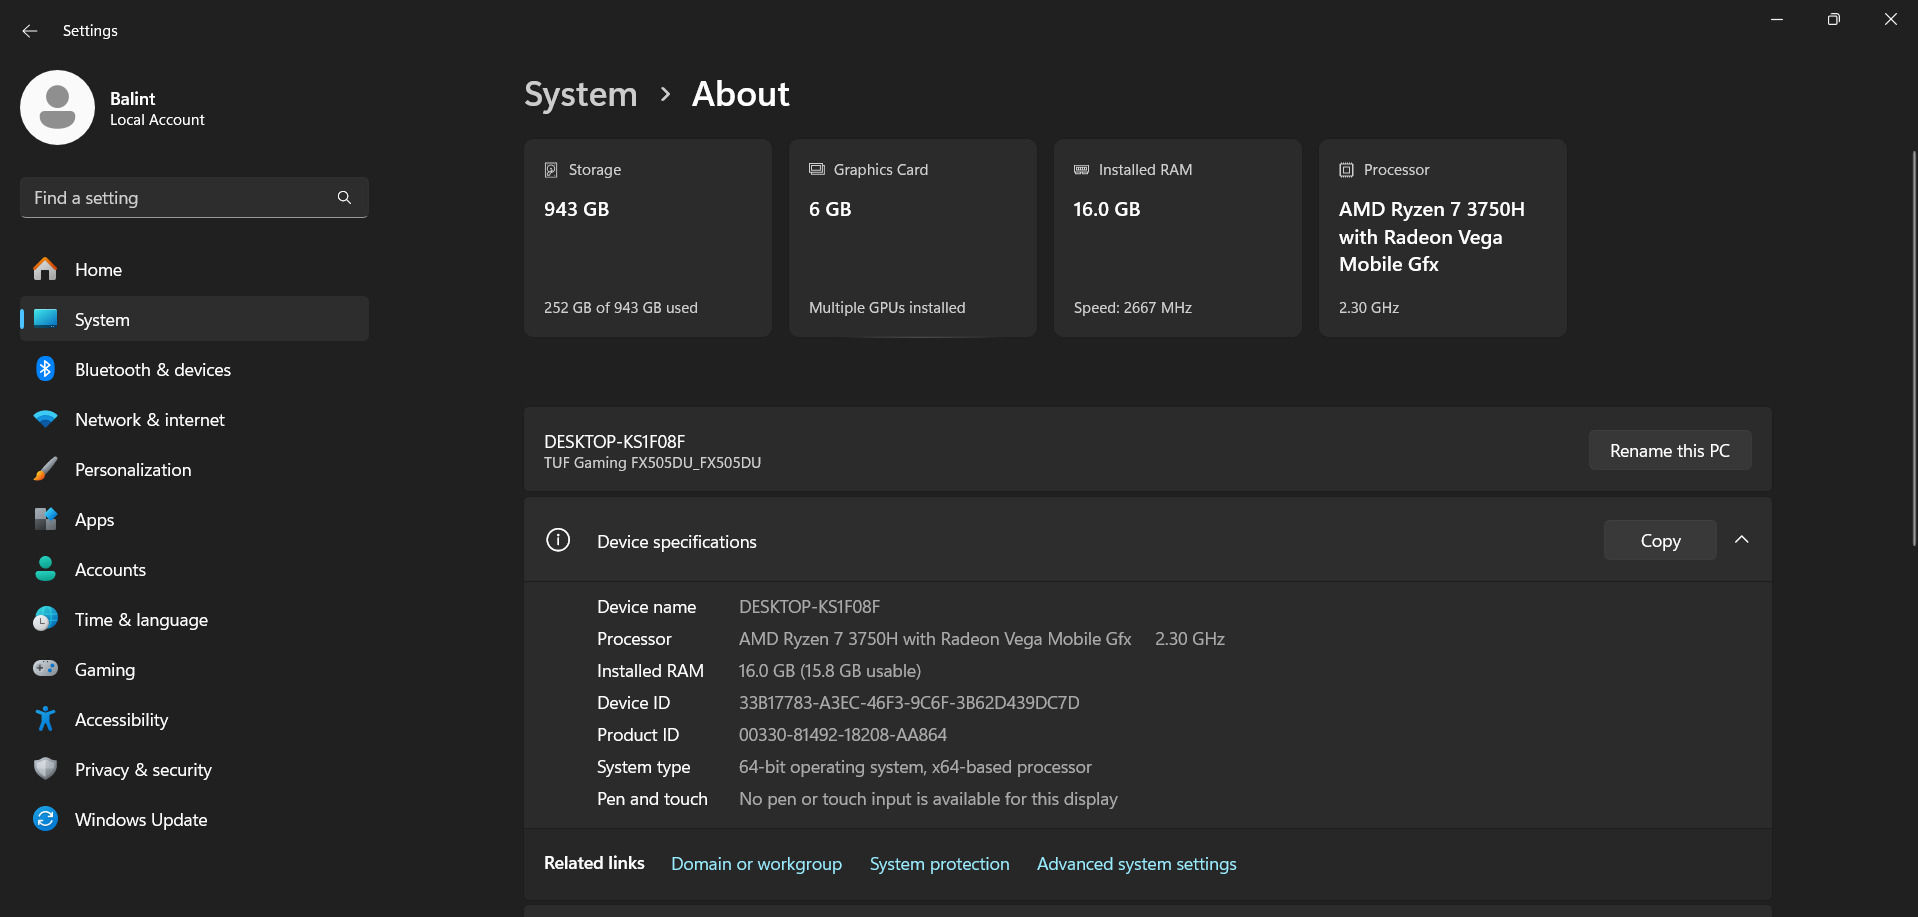1918x917 pixels.
Task: Click the Apps icon in the sidebar
Action: click(x=45, y=519)
